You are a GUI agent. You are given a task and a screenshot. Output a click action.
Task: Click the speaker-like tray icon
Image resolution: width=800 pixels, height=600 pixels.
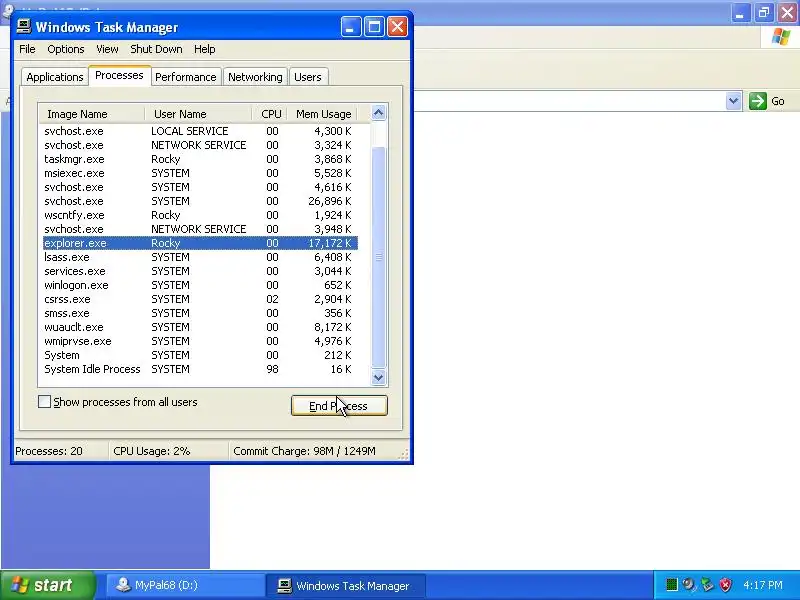pos(689,585)
